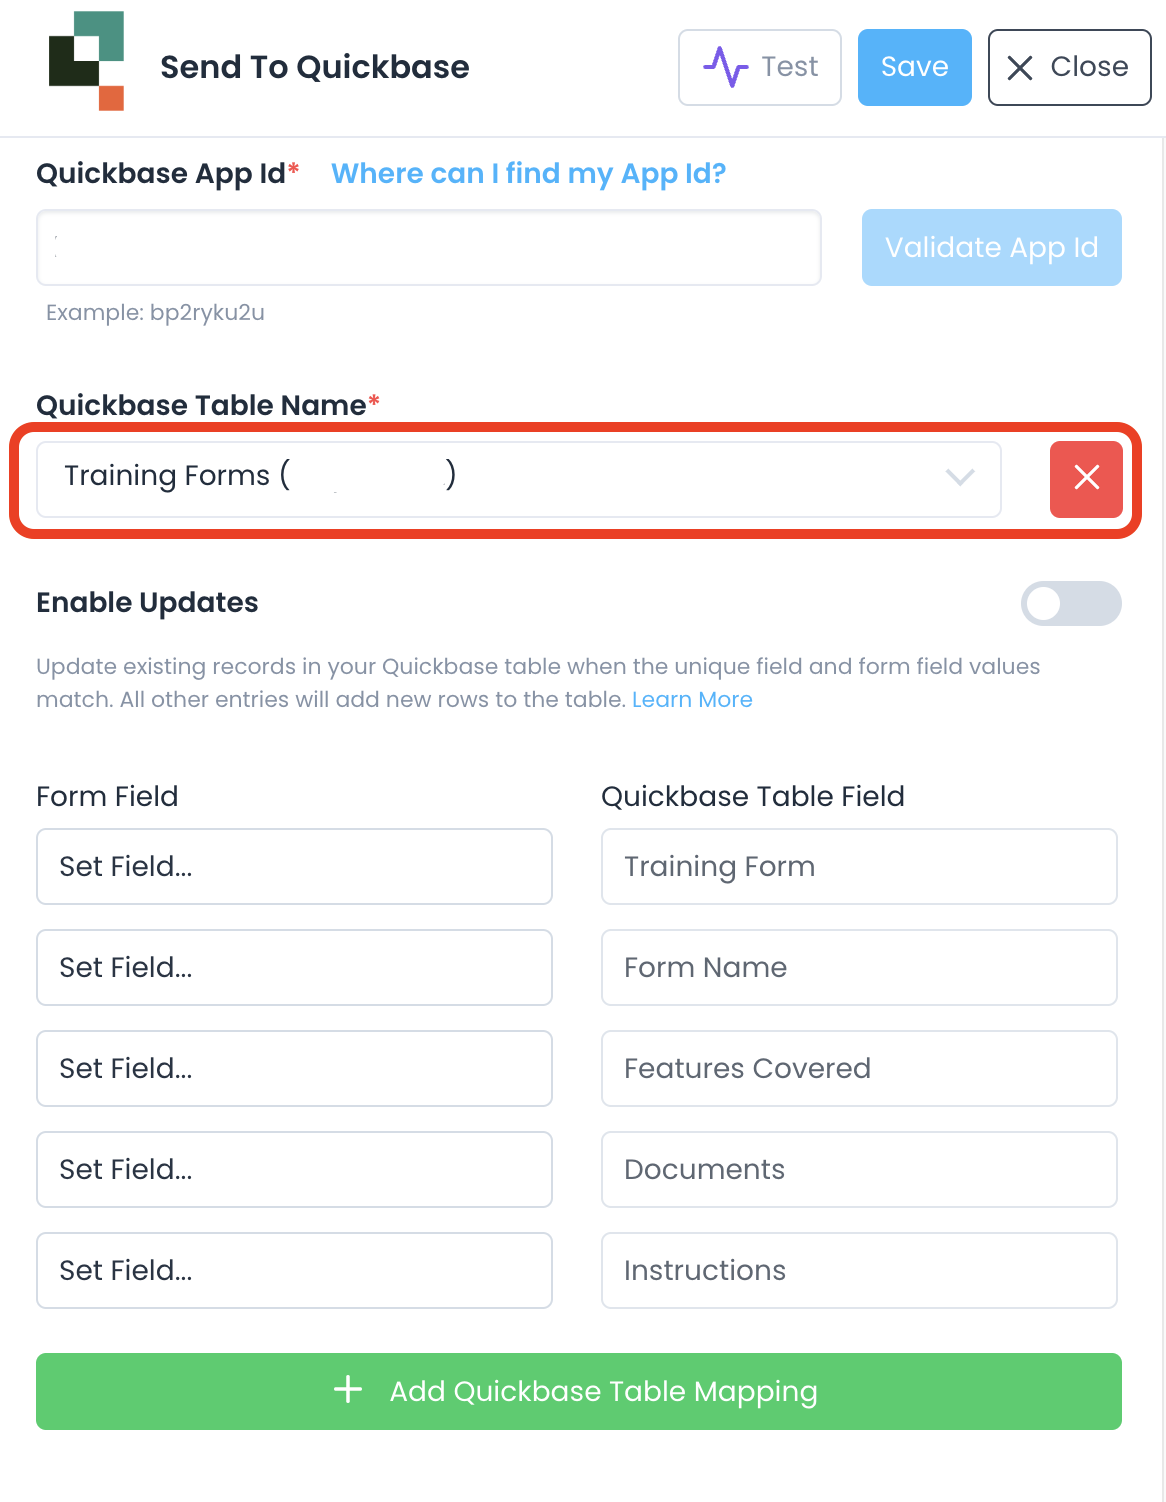Viewport: 1166px width, 1502px height.
Task: Select the Documents table field box
Action: click(x=859, y=1169)
